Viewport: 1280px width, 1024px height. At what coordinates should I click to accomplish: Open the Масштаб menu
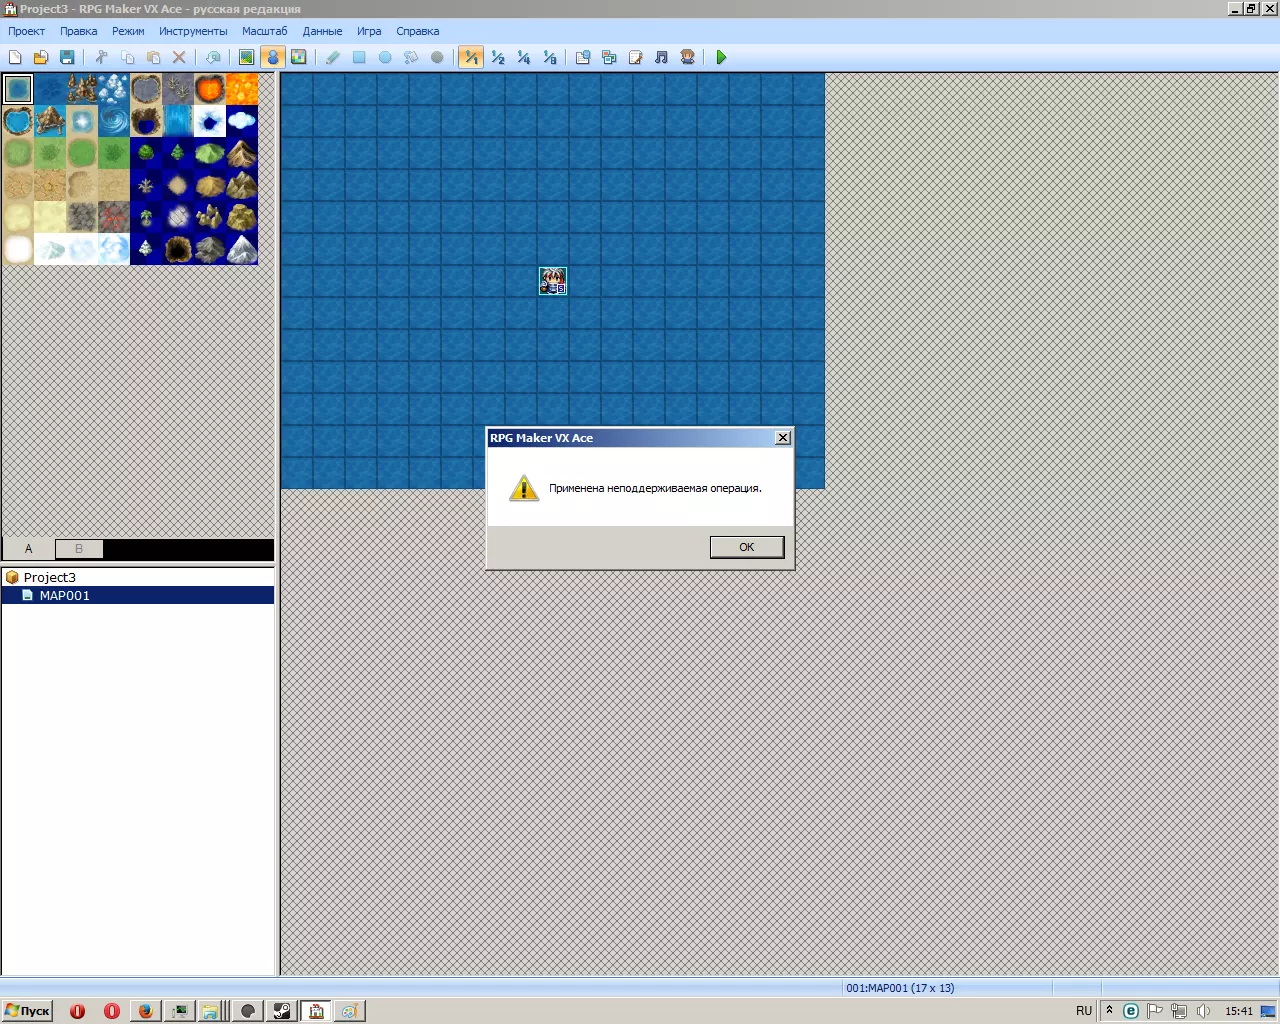tap(264, 31)
